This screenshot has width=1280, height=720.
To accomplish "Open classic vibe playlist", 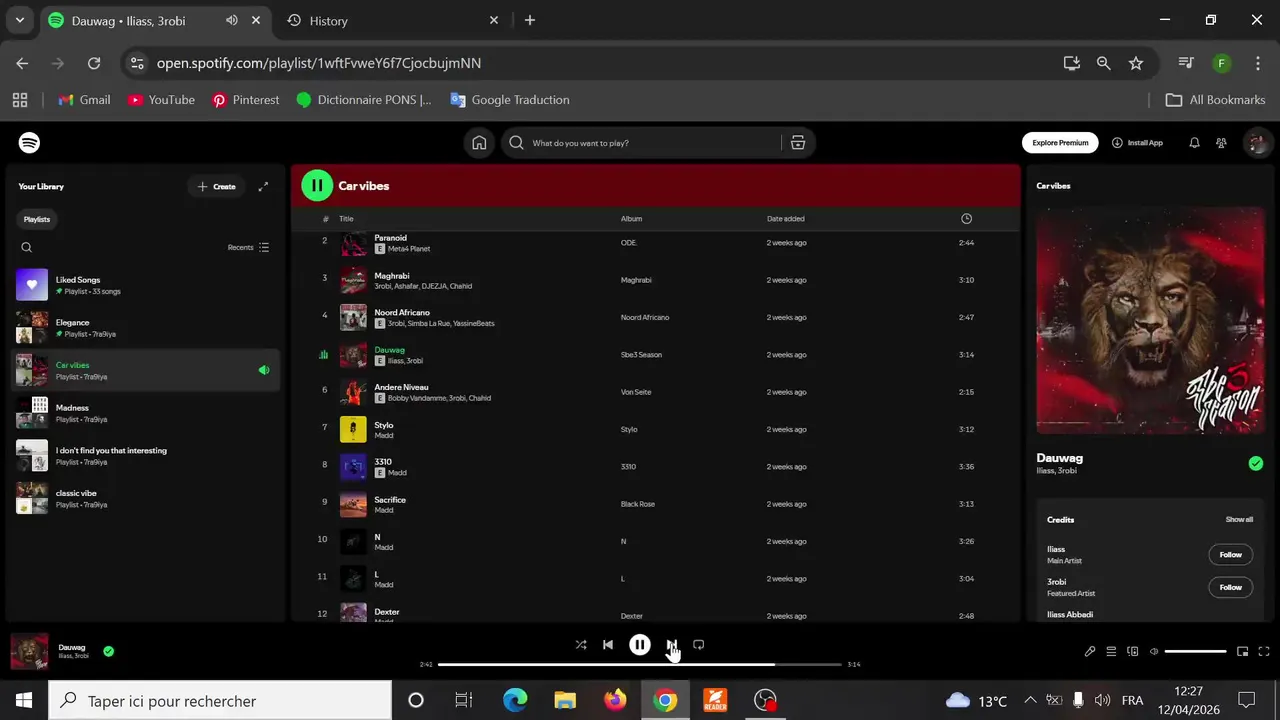I will 145,498.
